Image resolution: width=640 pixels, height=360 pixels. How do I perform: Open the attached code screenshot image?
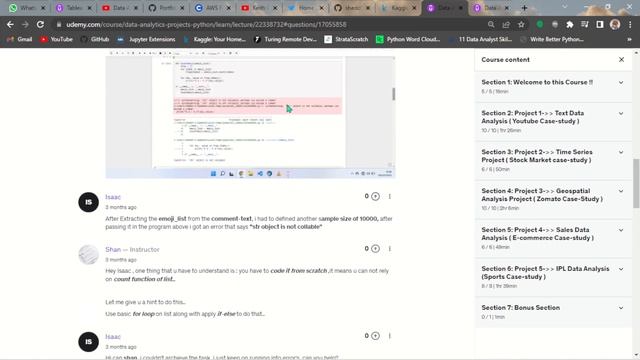pyautogui.click(x=250, y=115)
